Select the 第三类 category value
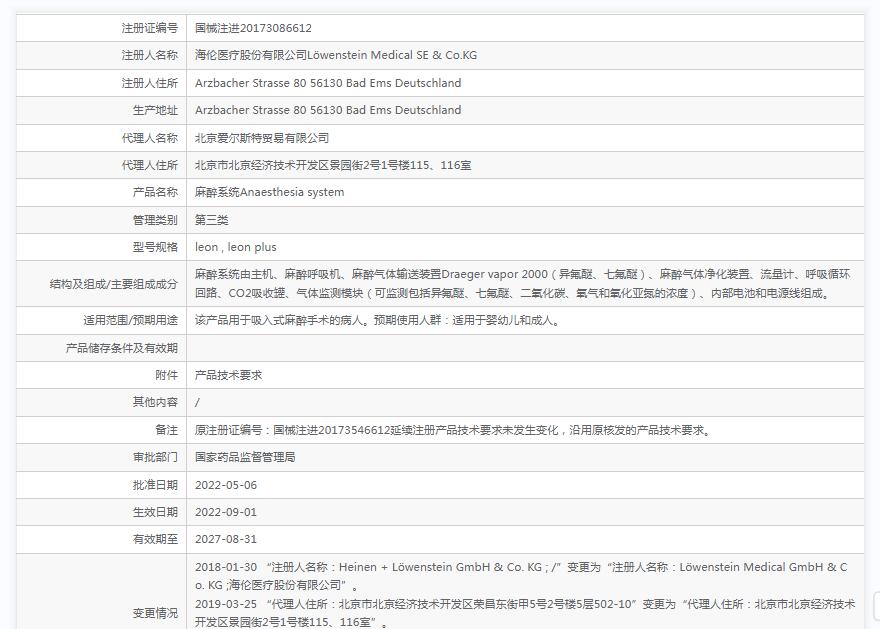The width and height of the screenshot is (880, 629). 212,220
